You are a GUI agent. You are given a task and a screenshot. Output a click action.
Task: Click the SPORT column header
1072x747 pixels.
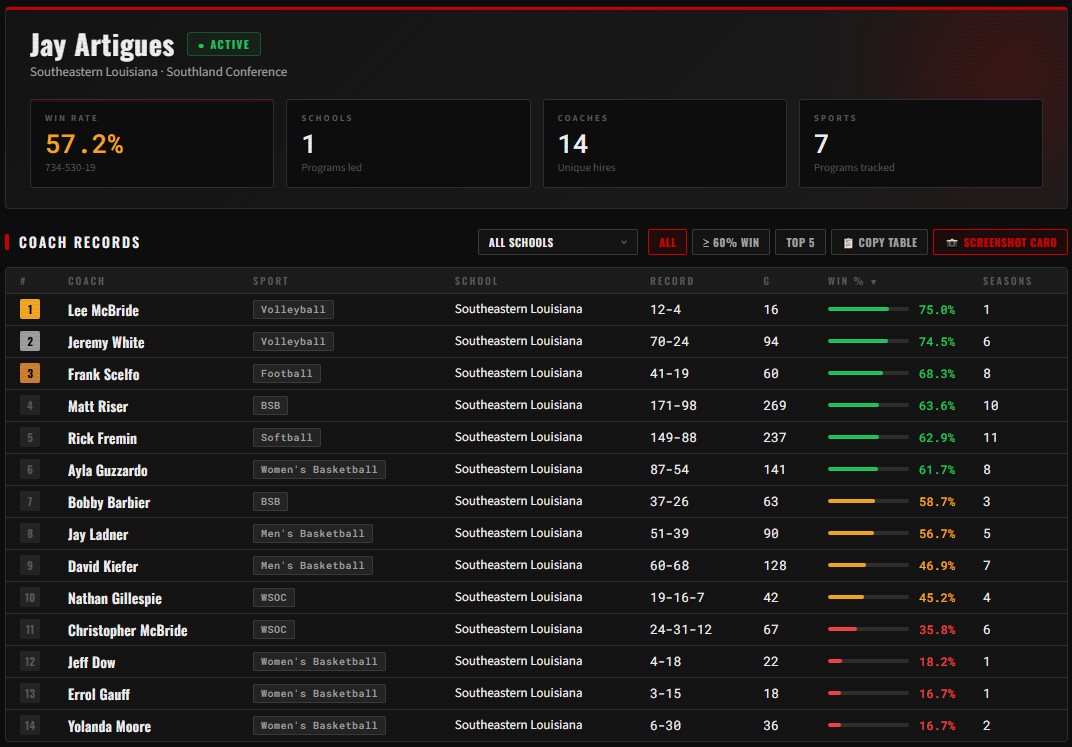point(271,281)
